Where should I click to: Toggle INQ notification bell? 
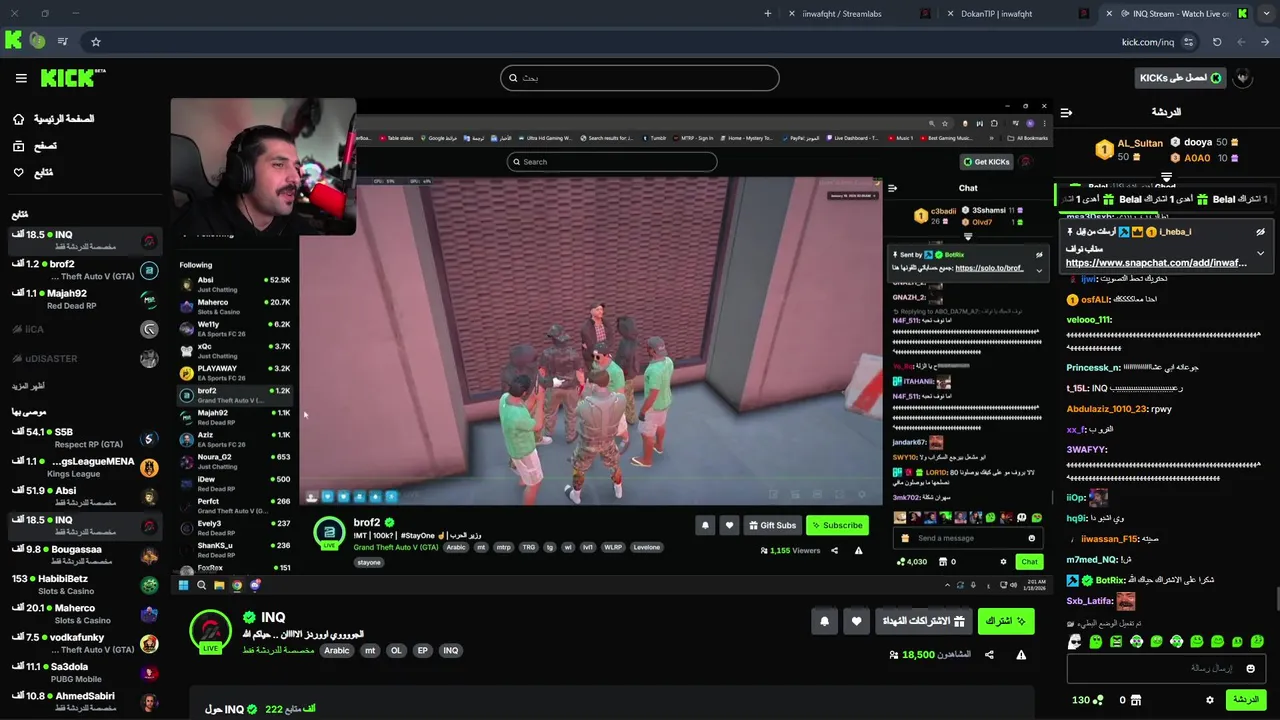824,621
